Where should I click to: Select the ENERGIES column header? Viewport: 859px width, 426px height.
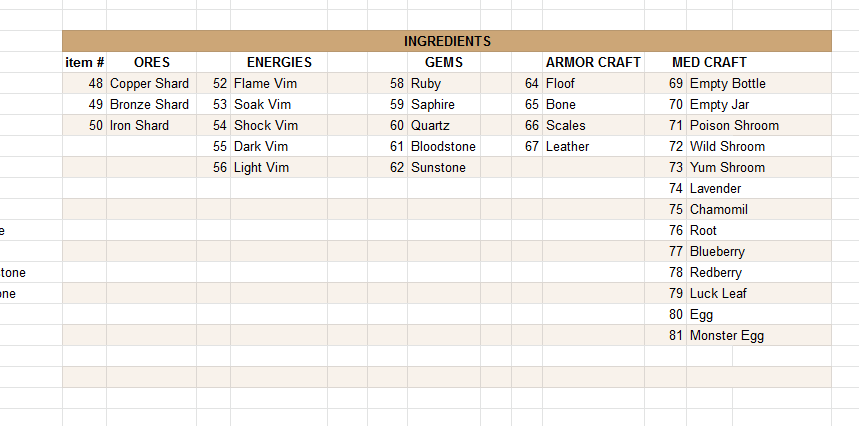(279, 62)
